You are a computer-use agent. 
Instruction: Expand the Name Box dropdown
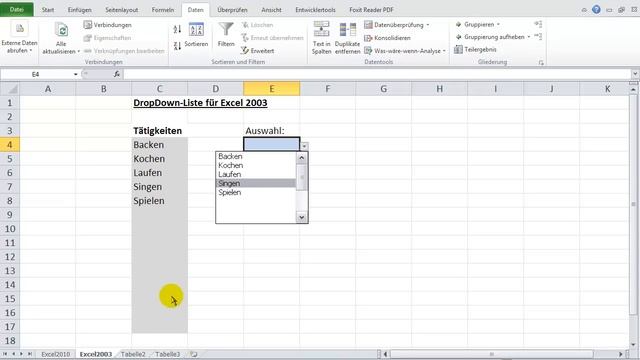[x=76, y=74]
